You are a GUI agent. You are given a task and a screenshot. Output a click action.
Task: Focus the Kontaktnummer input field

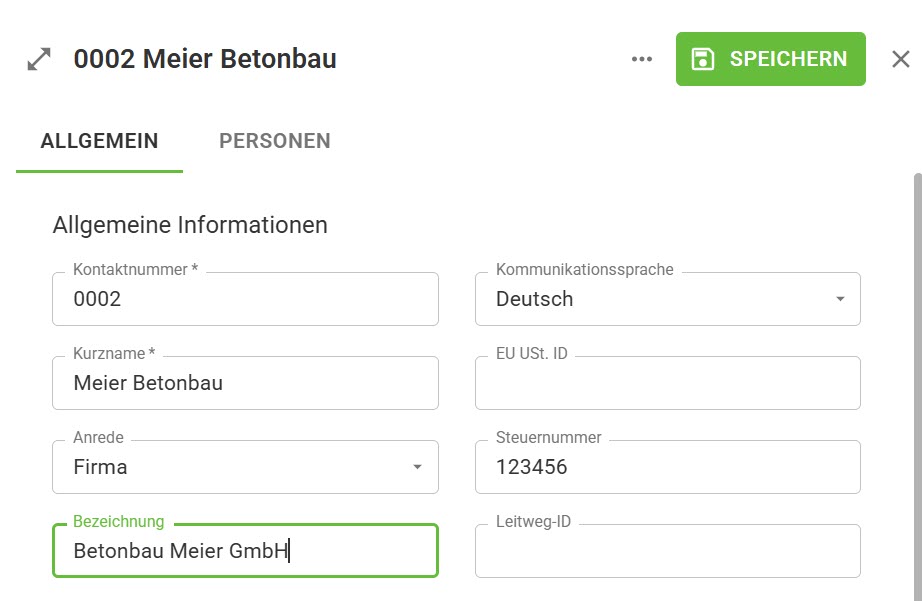pos(245,298)
